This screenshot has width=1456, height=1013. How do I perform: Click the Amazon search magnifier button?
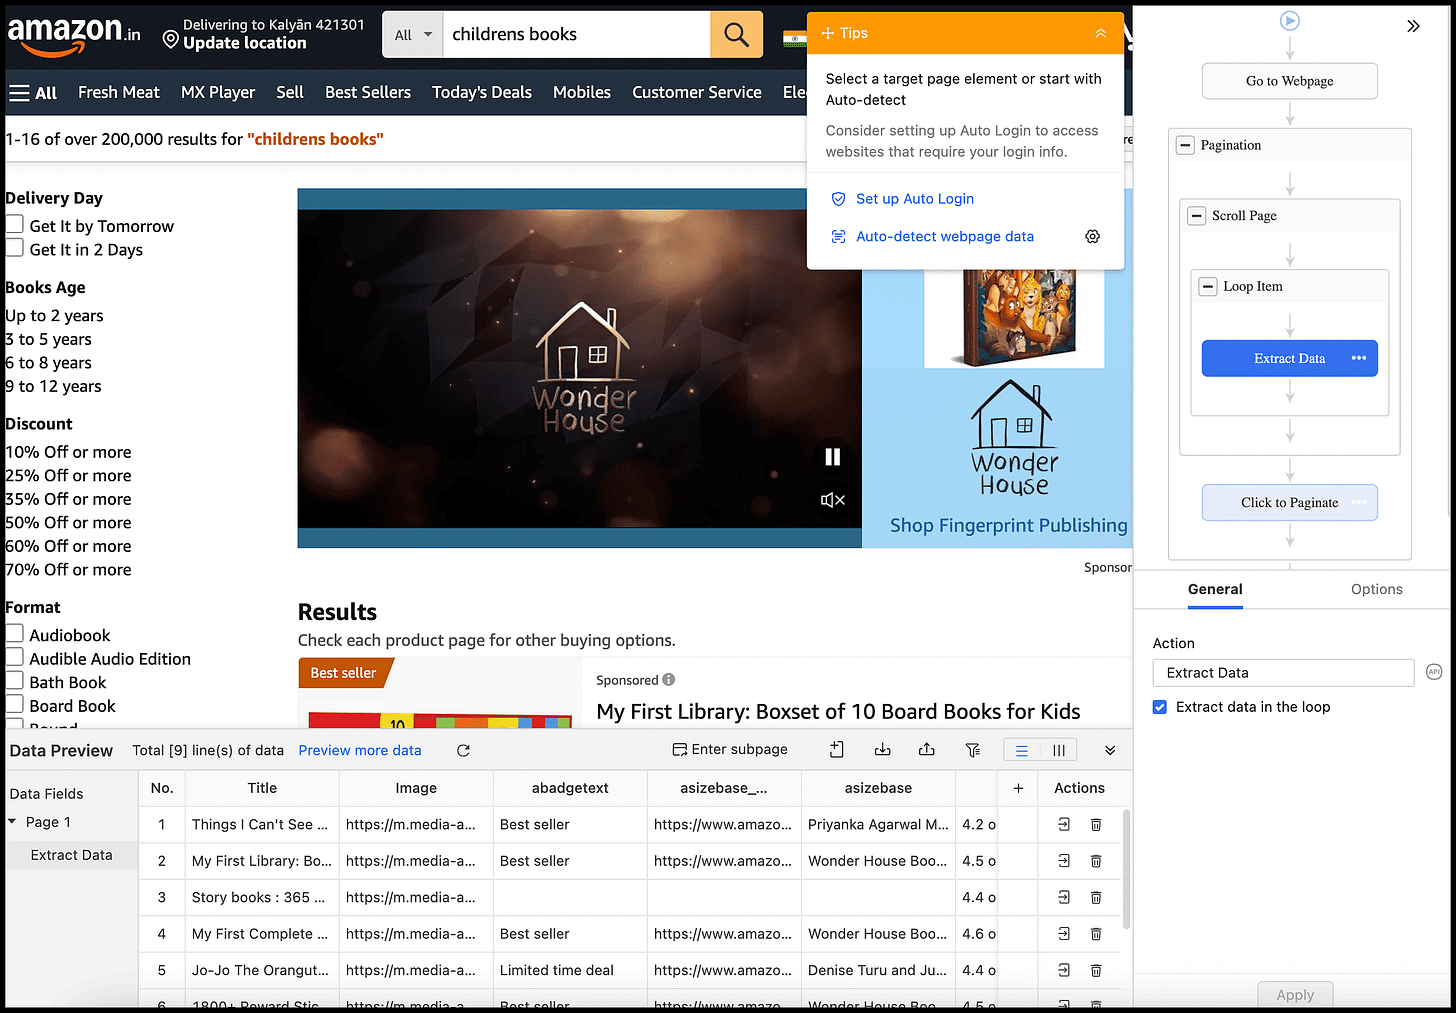click(x=736, y=35)
